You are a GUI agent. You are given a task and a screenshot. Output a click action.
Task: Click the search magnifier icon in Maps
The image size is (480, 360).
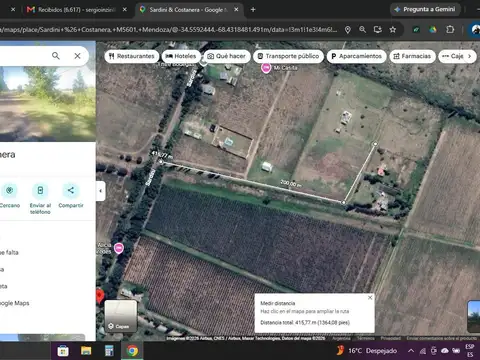coord(56,56)
